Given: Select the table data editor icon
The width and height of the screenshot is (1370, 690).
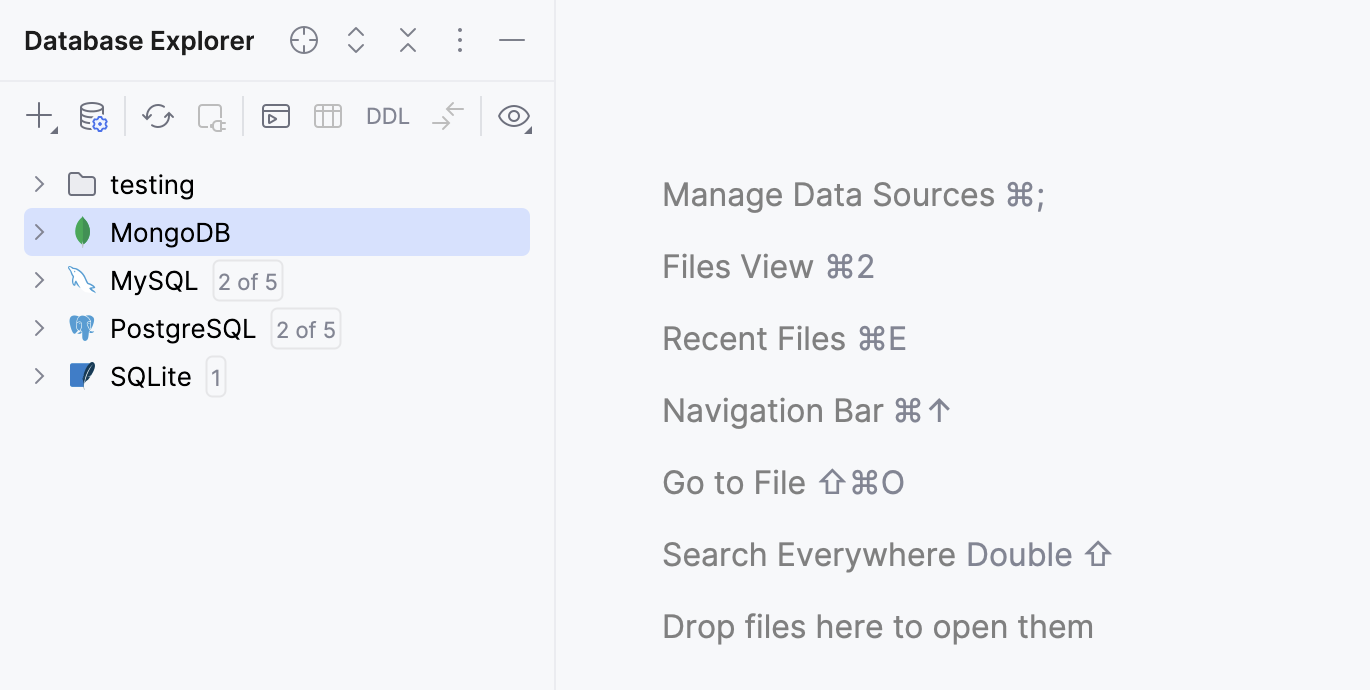Looking at the screenshot, I should pos(328,116).
